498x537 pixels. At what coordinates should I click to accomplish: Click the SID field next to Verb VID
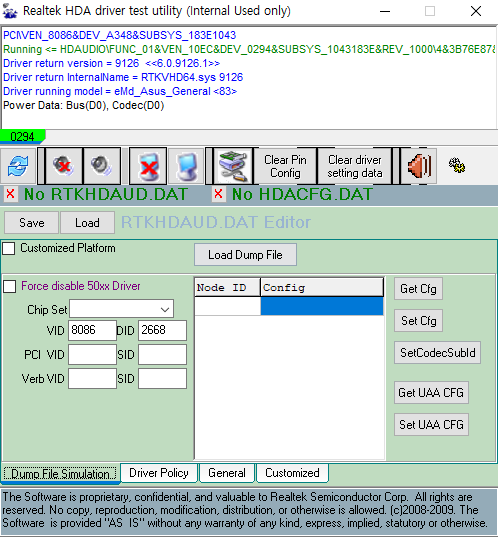162,378
